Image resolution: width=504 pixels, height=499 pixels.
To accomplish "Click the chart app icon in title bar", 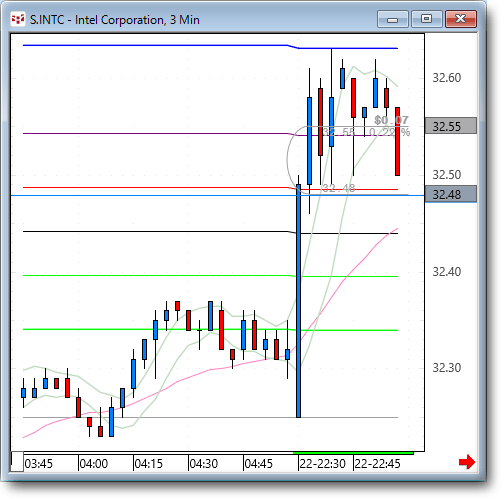I will point(18,19).
